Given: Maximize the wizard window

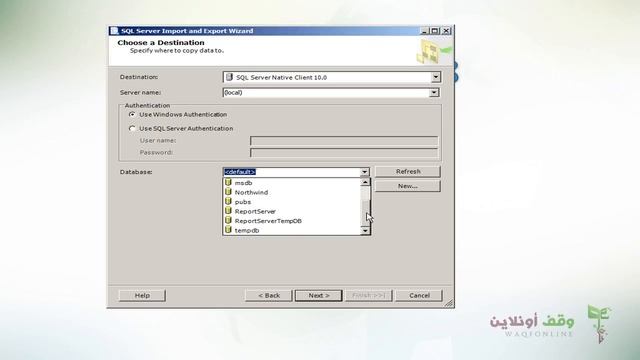Looking at the screenshot, I should (x=435, y=31).
